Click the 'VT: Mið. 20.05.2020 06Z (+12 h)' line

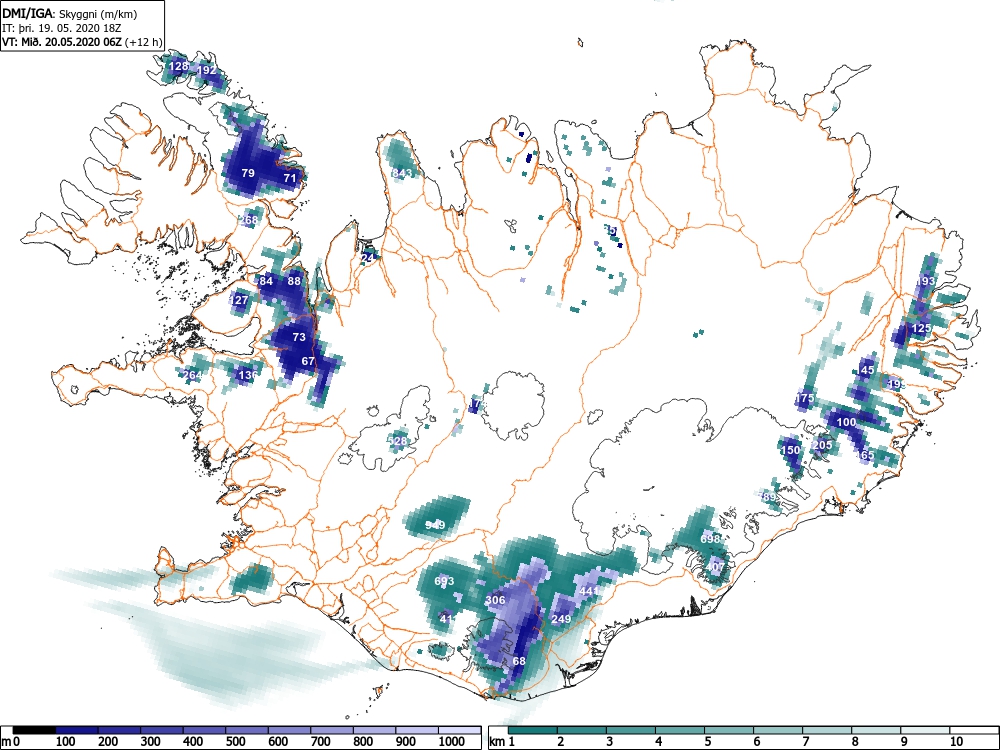(x=82, y=42)
